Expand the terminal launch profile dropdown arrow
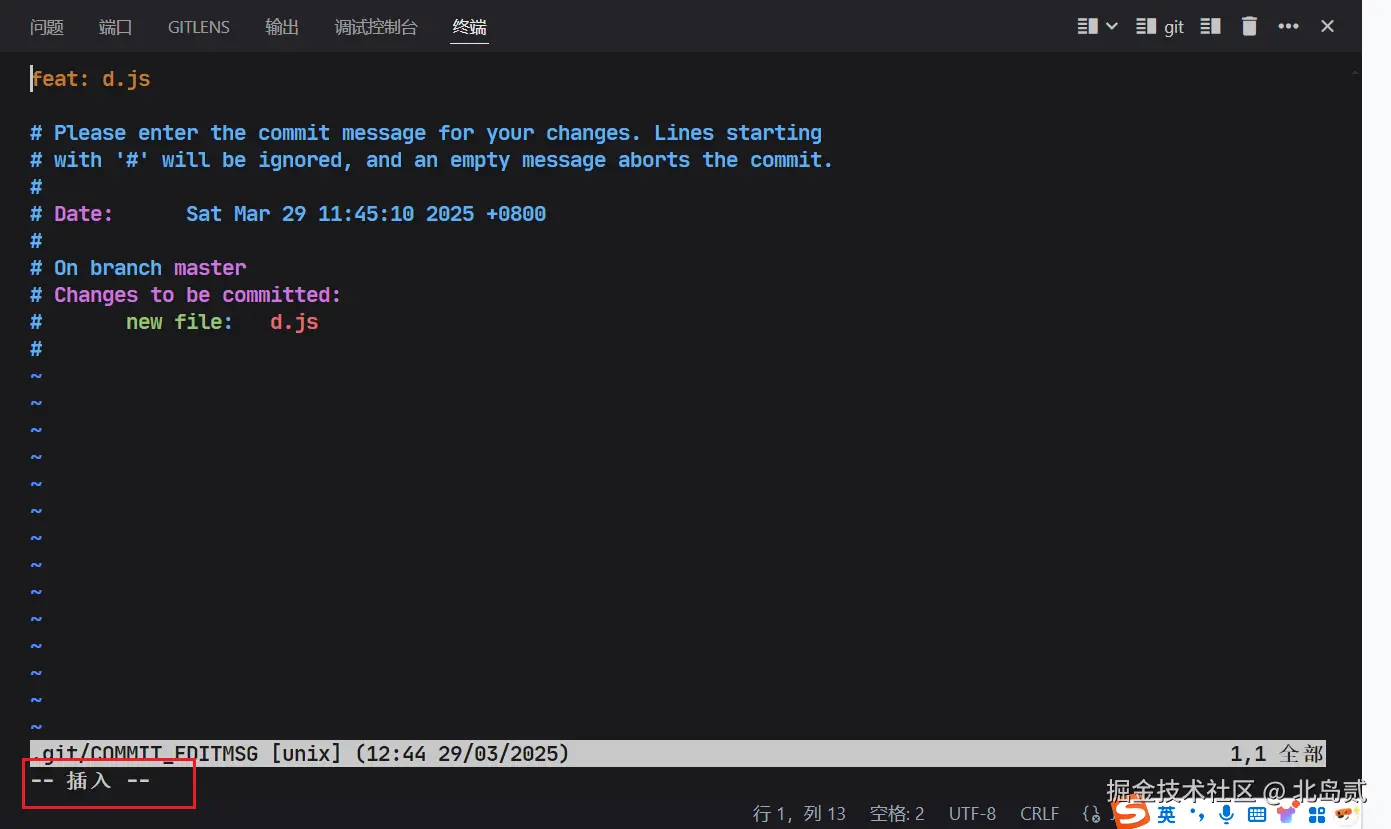This screenshot has width=1391, height=829. click(1112, 27)
